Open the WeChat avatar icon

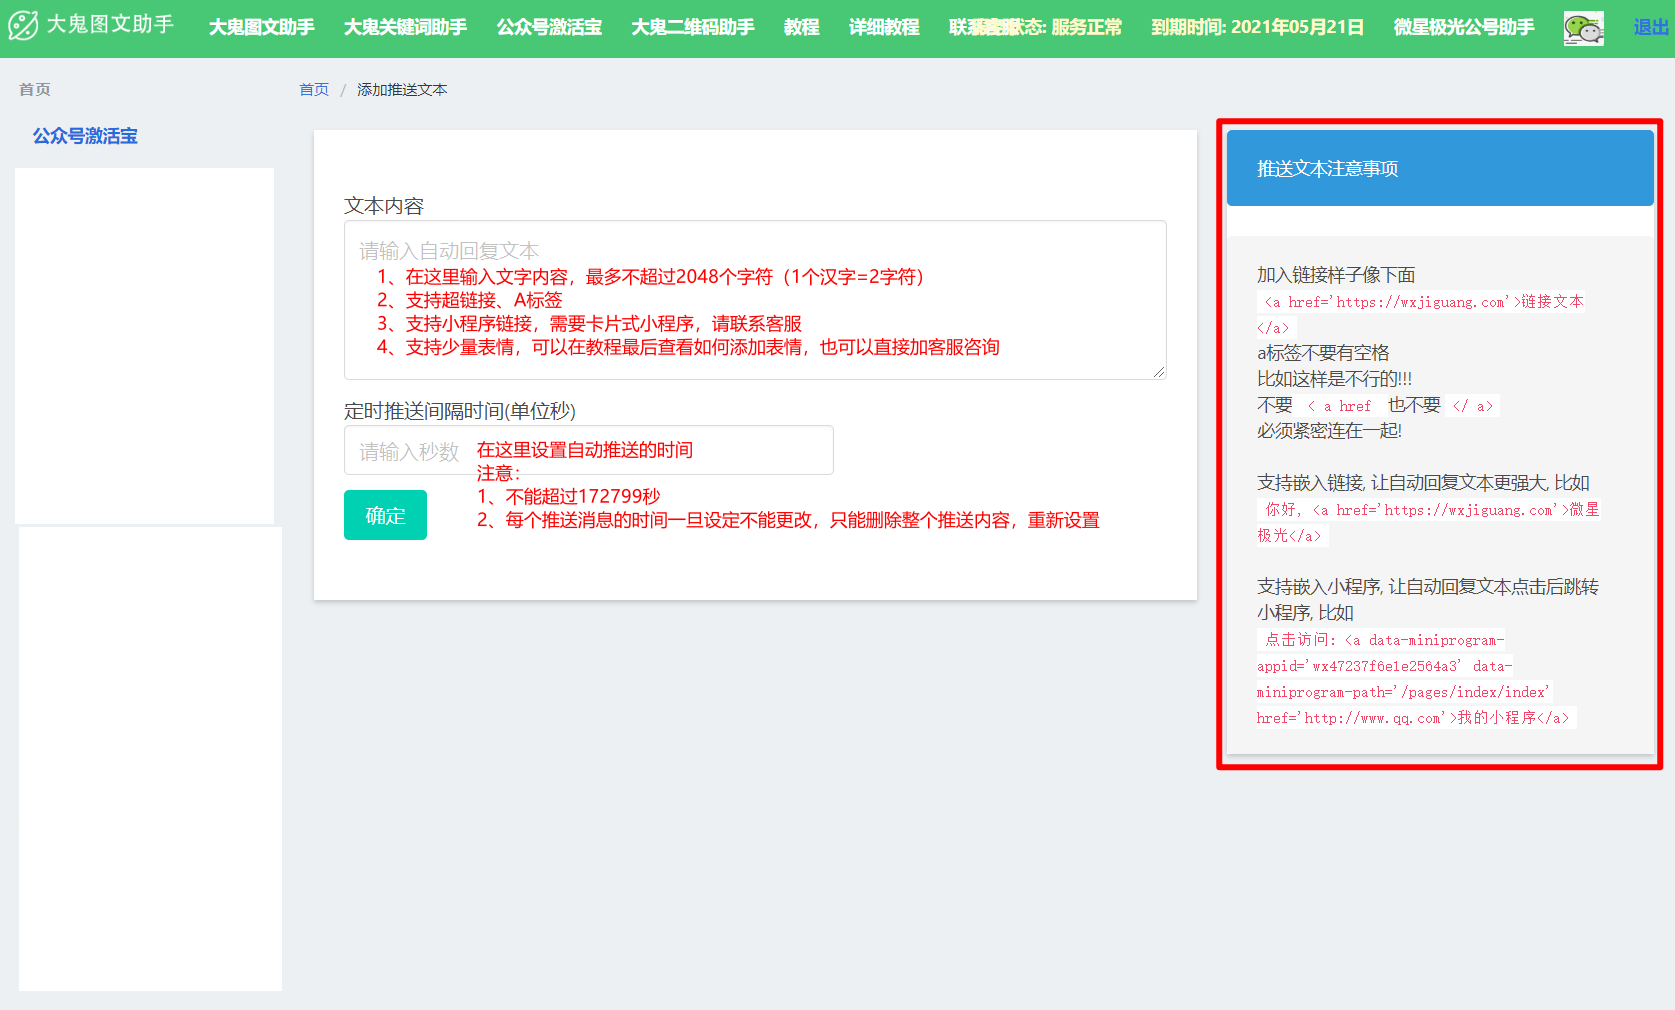point(1583,28)
